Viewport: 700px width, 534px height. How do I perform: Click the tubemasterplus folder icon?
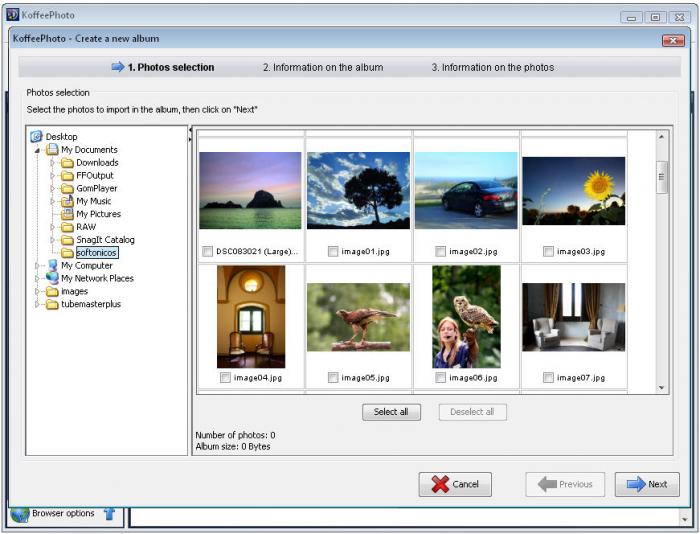[x=52, y=304]
